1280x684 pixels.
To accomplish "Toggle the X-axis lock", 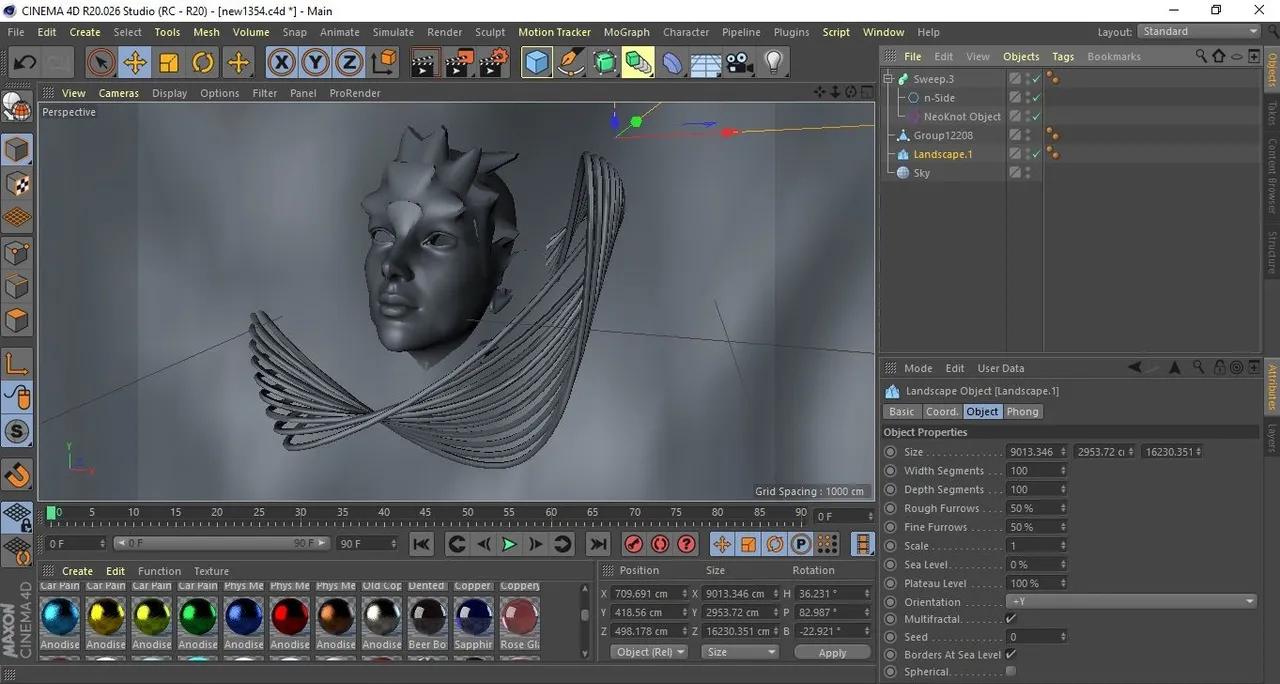I will click(282, 63).
